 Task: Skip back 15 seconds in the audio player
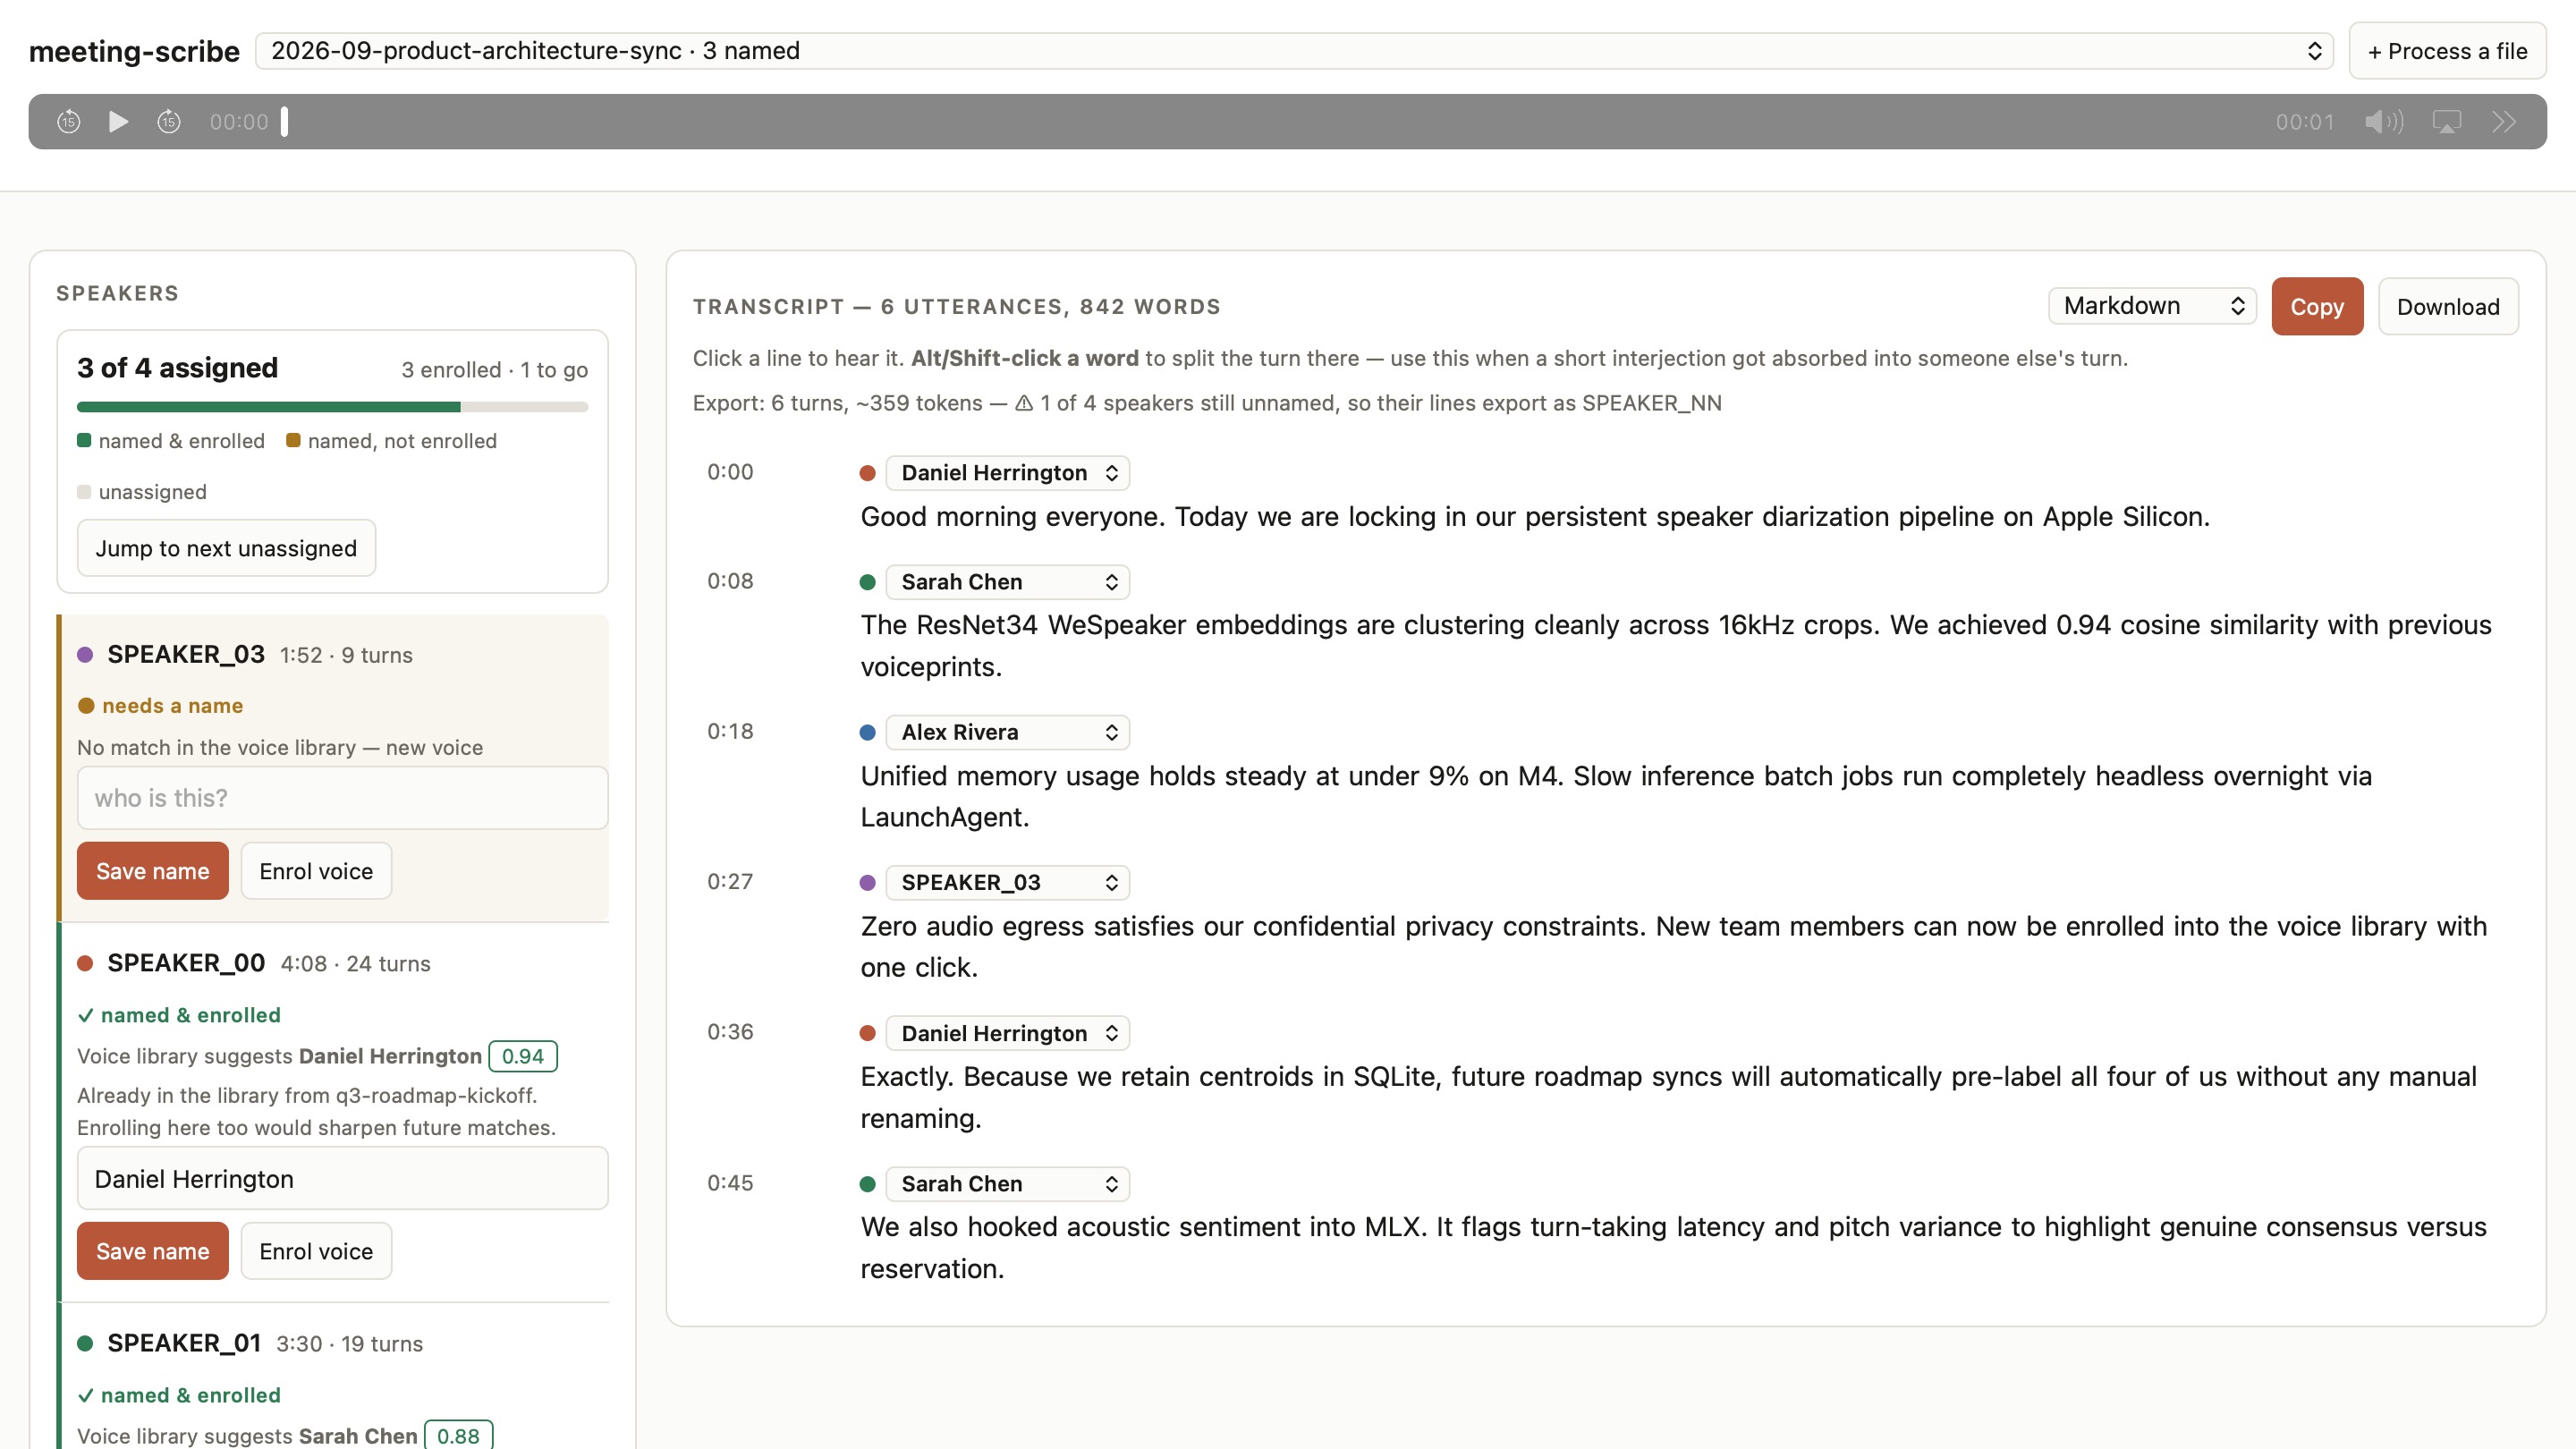(68, 122)
